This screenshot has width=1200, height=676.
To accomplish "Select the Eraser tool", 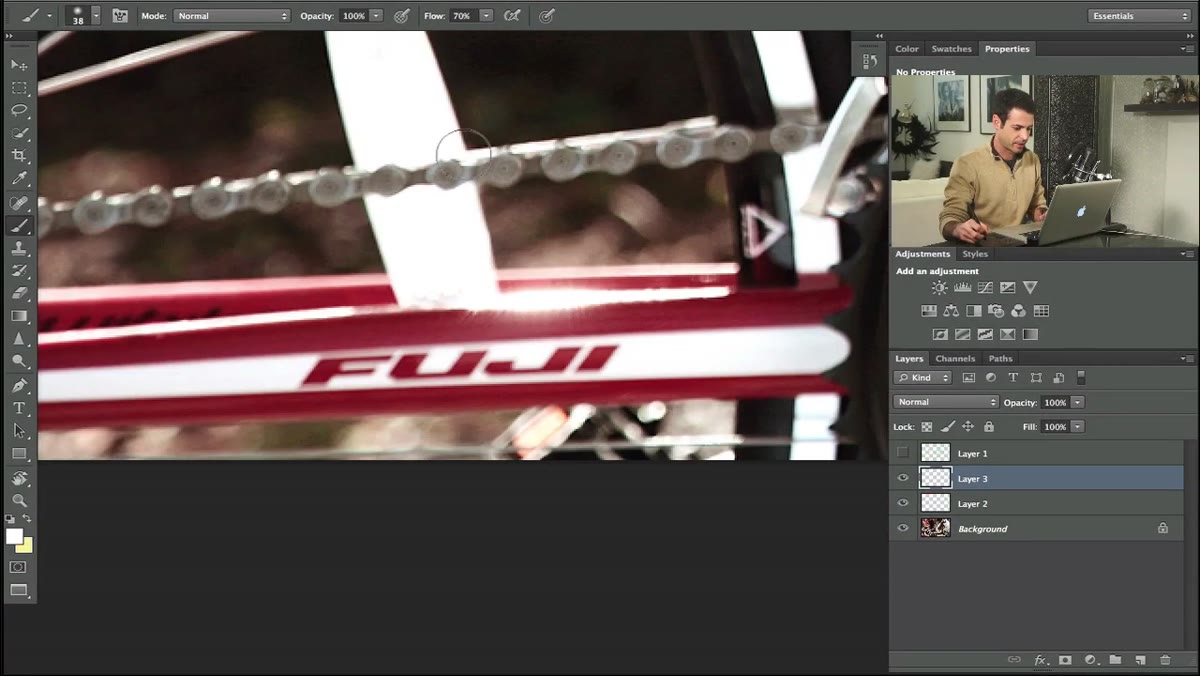I will 19,294.
